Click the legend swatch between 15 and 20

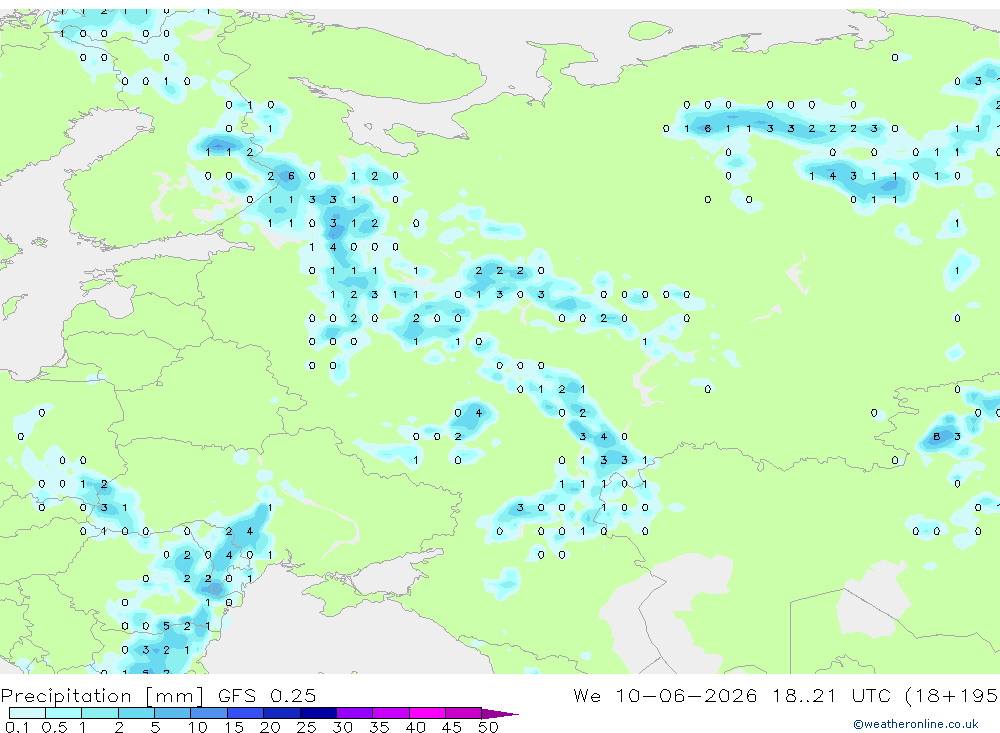pos(246,713)
